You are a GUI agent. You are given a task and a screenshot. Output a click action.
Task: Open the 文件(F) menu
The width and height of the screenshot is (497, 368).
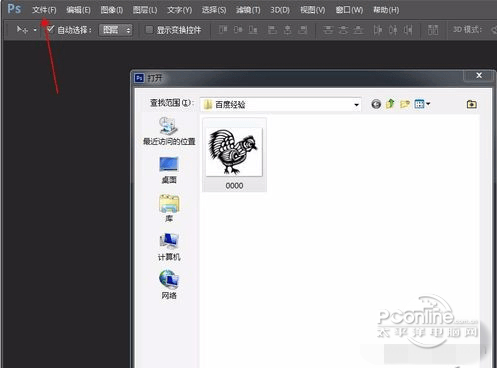pos(44,10)
